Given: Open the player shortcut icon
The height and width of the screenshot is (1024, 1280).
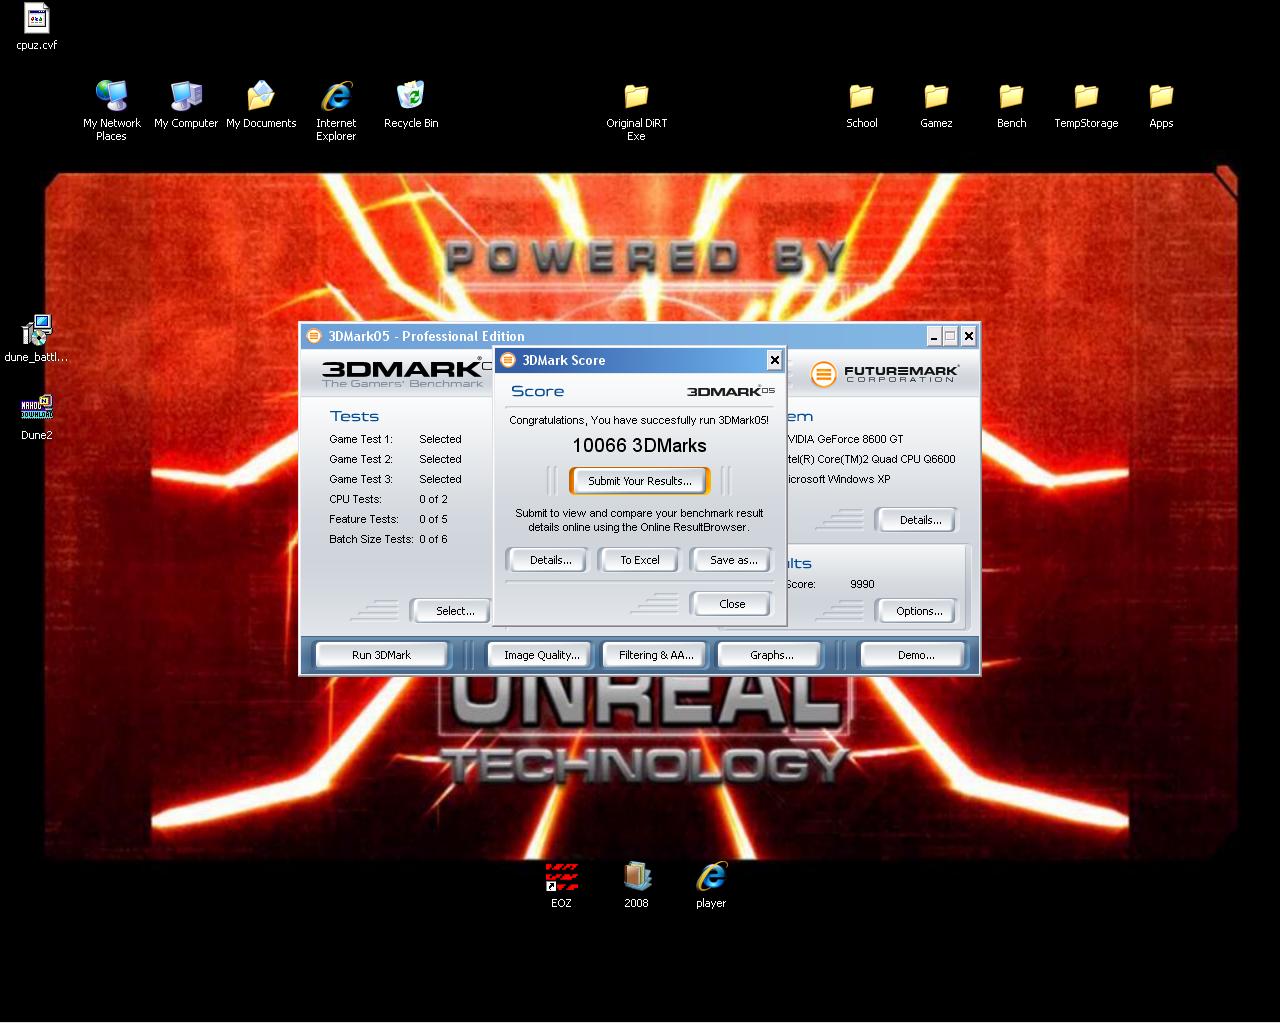Looking at the screenshot, I should (711, 876).
